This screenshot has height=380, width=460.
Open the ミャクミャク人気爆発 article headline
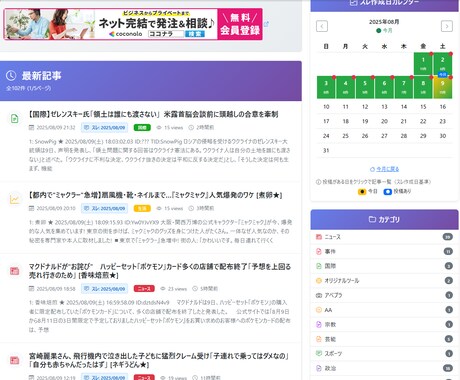[x=155, y=195]
